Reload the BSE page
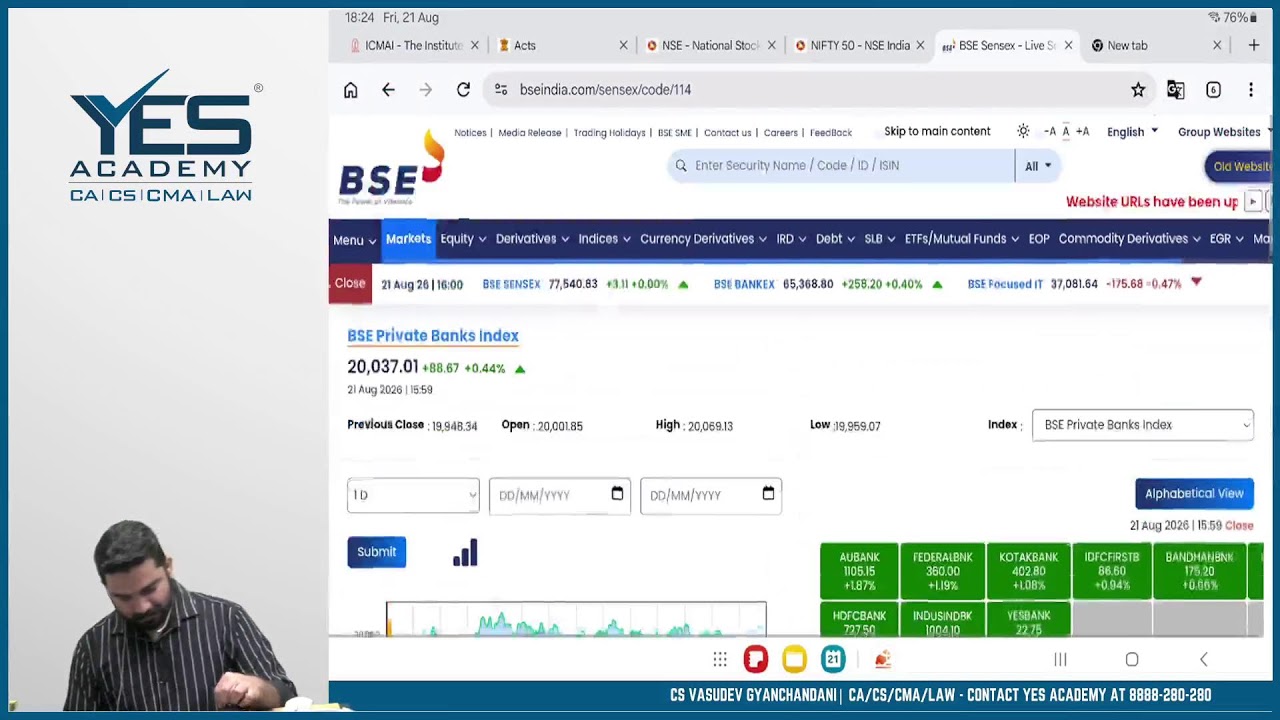 click(463, 90)
